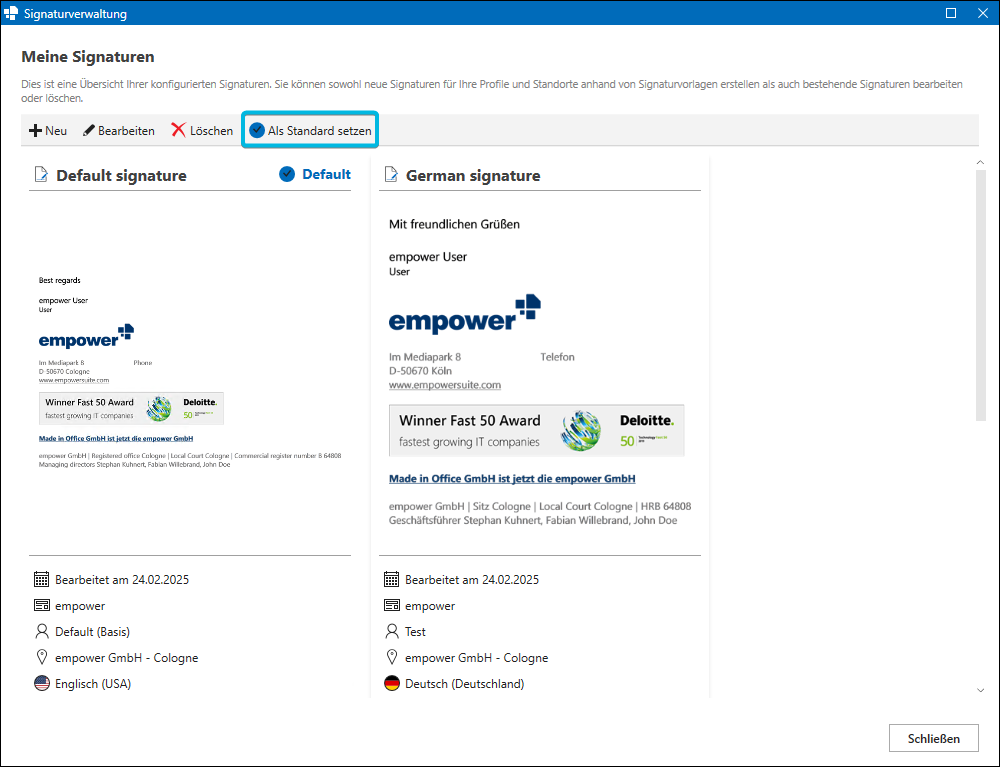Click Meine Signaturen heading
Image resolution: width=1000 pixels, height=767 pixels.
coord(88,57)
